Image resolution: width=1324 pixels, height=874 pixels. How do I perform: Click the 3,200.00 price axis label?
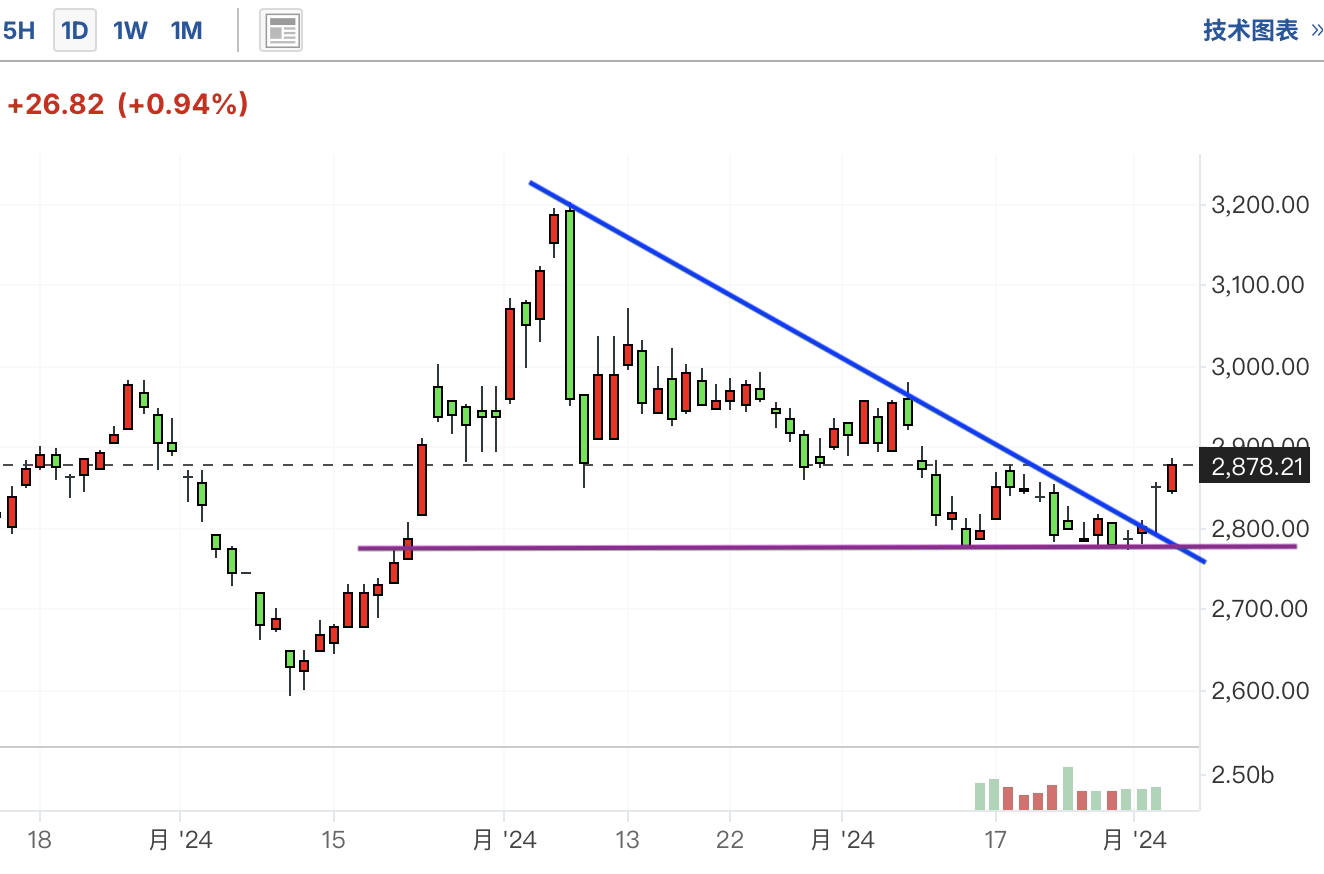1258,205
